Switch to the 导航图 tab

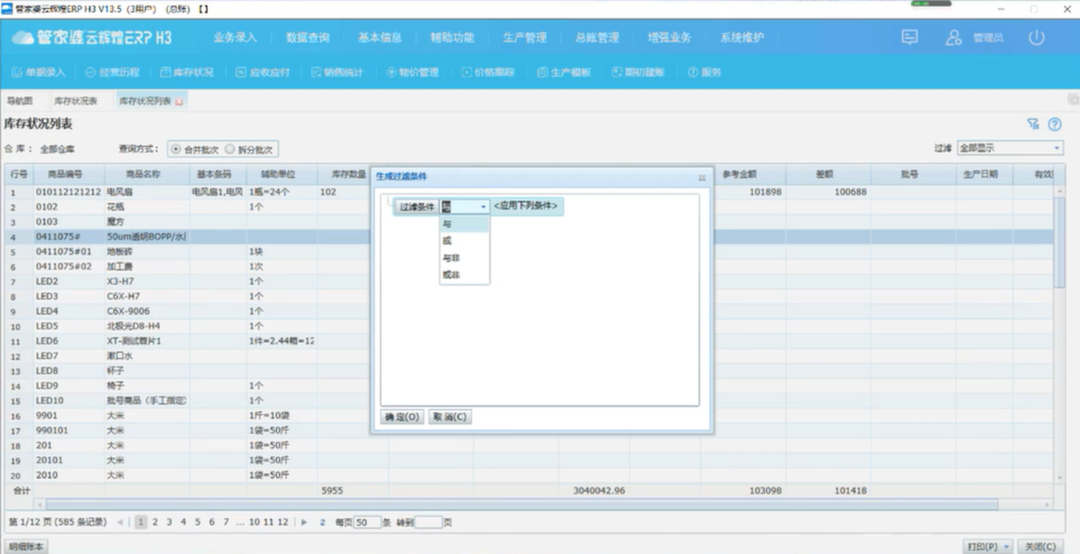(x=20, y=101)
